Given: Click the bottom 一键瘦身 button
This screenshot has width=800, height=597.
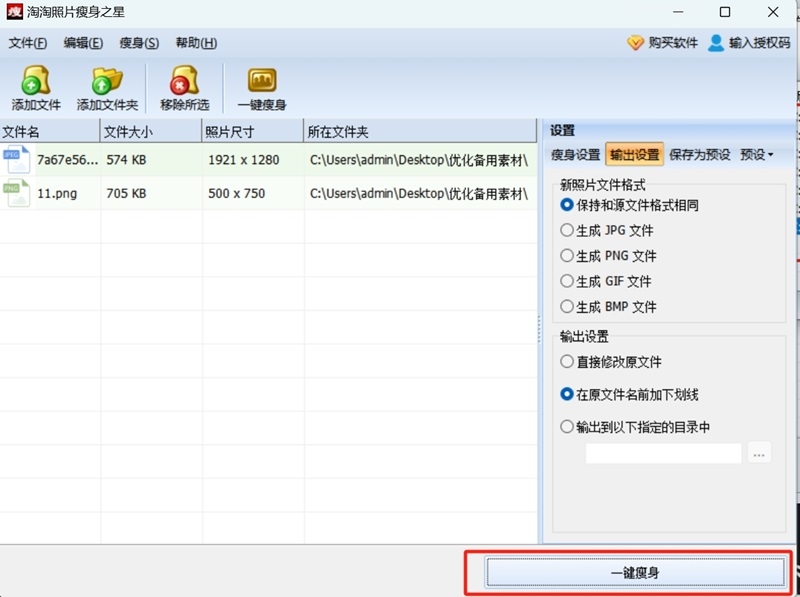Looking at the screenshot, I should click(635, 573).
